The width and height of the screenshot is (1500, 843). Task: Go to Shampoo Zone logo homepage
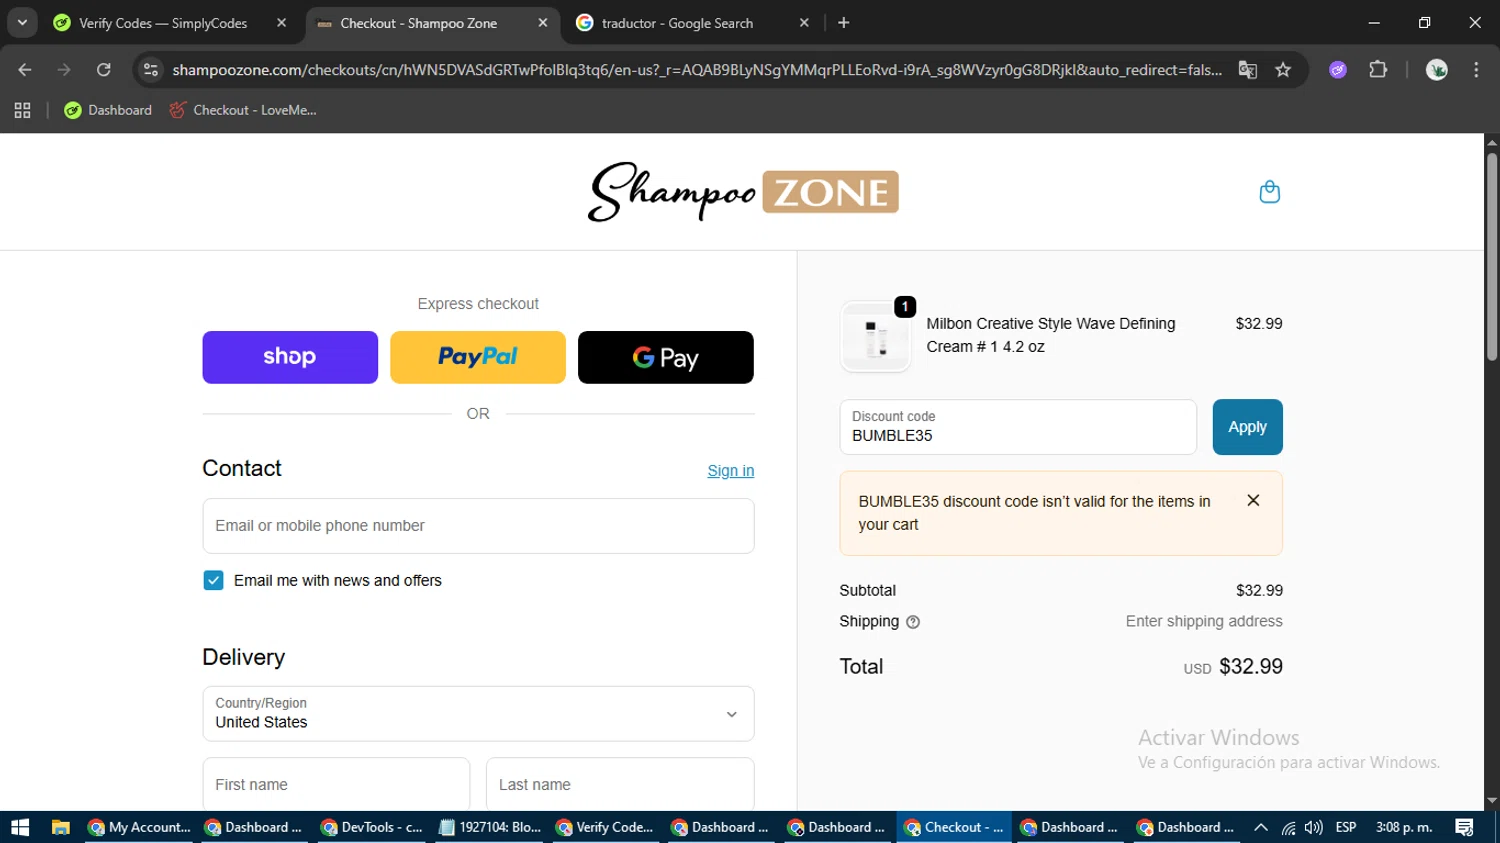click(743, 191)
